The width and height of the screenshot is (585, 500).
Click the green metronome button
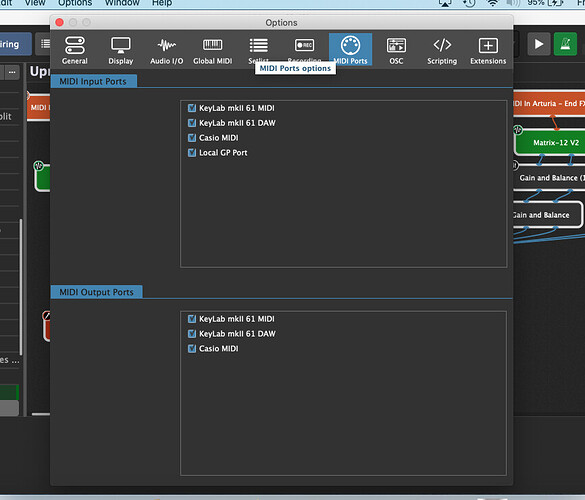coord(565,44)
